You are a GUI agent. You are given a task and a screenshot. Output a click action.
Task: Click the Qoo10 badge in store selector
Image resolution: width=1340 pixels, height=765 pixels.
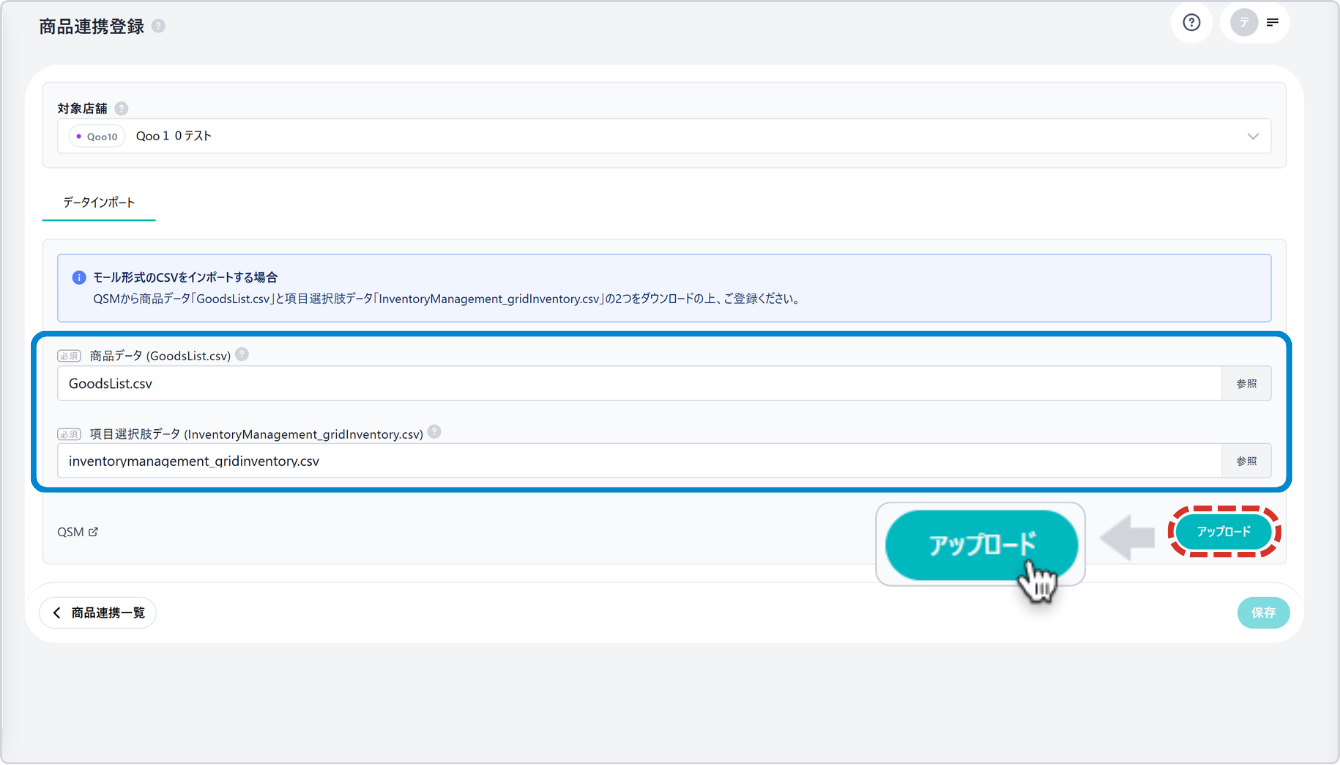tap(97, 137)
